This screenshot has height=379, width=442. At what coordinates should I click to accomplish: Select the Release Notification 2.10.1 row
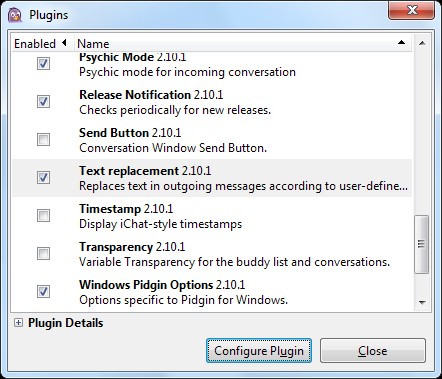(212, 102)
